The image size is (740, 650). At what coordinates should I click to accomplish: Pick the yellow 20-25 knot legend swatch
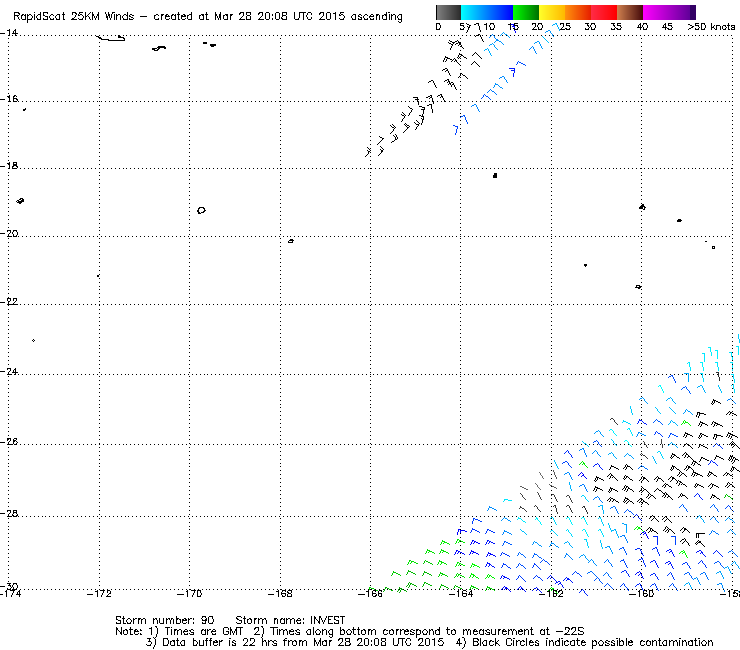(x=552, y=12)
